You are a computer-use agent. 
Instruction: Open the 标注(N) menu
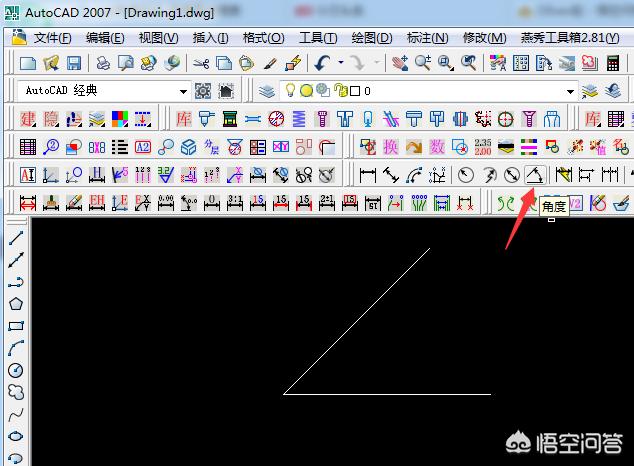click(427, 38)
